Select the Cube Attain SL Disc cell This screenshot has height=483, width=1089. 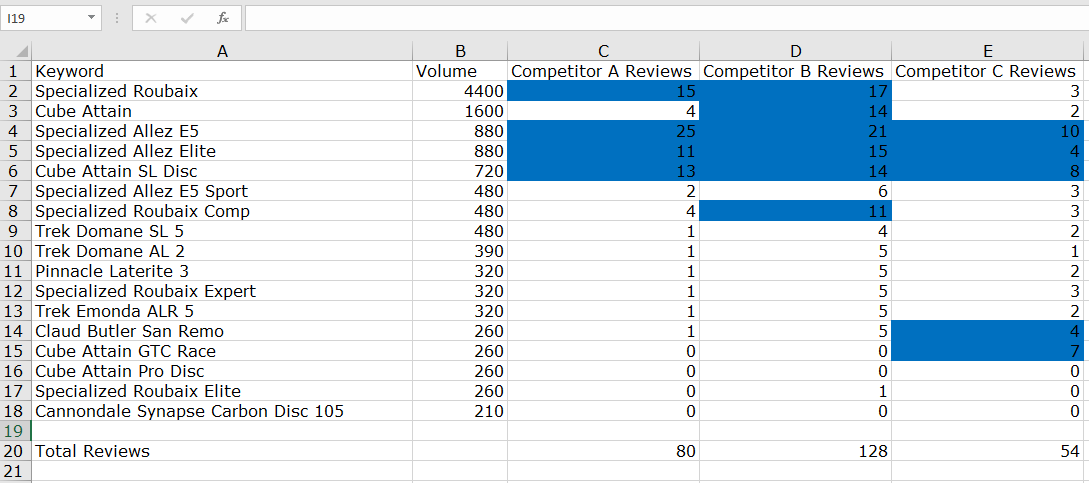point(222,171)
